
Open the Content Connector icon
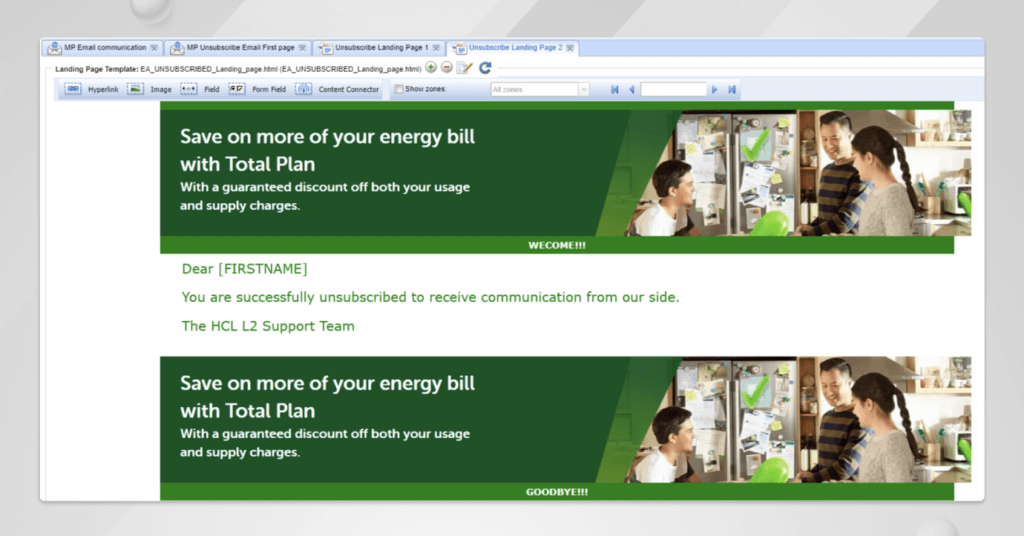(x=303, y=89)
